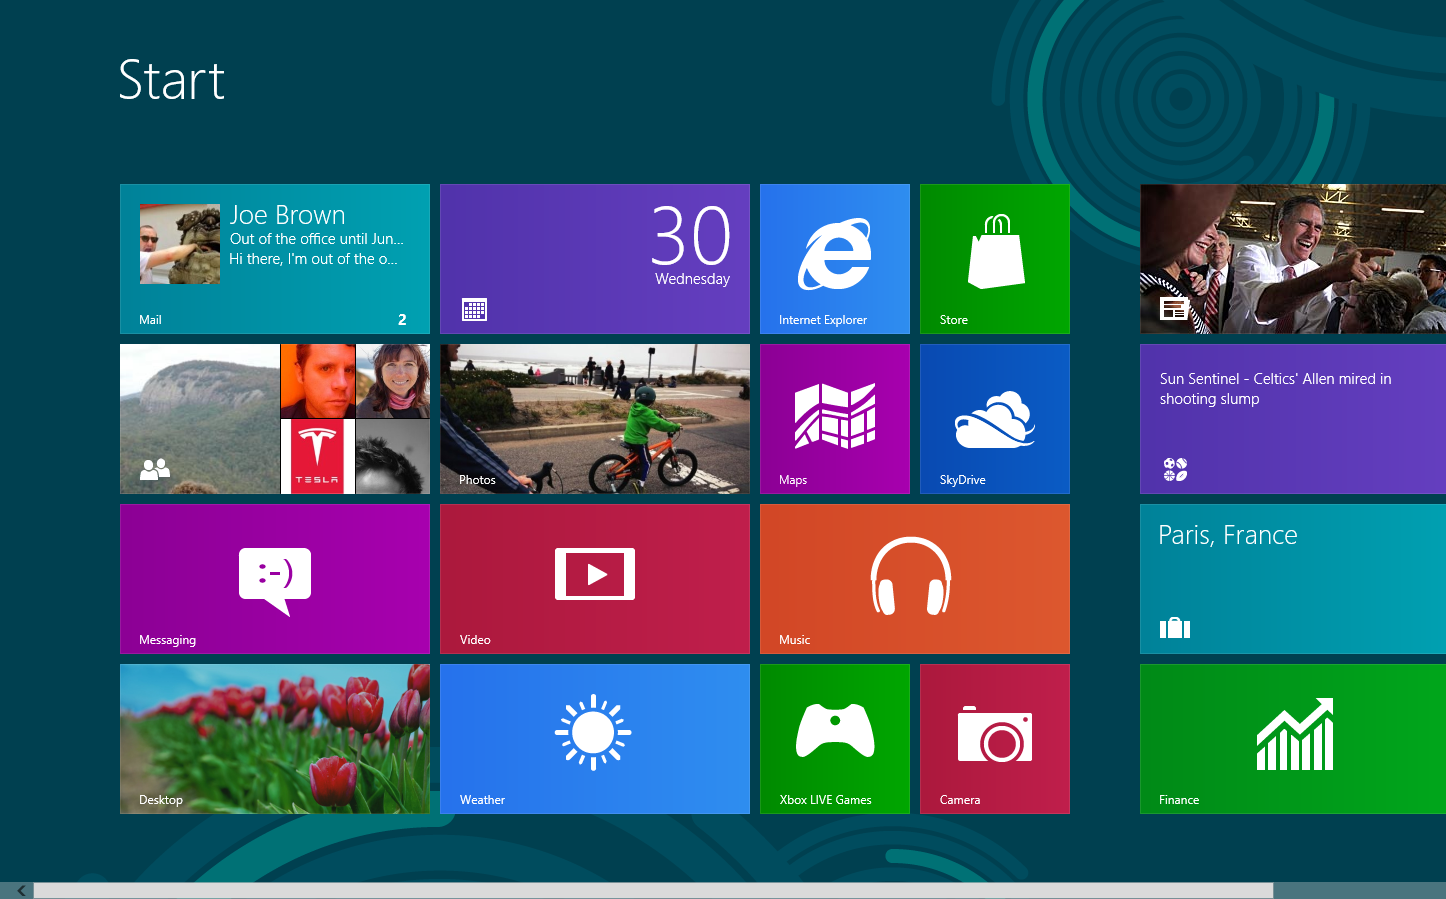Open the People tile with contact photos
This screenshot has width=1446, height=899.
(275, 419)
